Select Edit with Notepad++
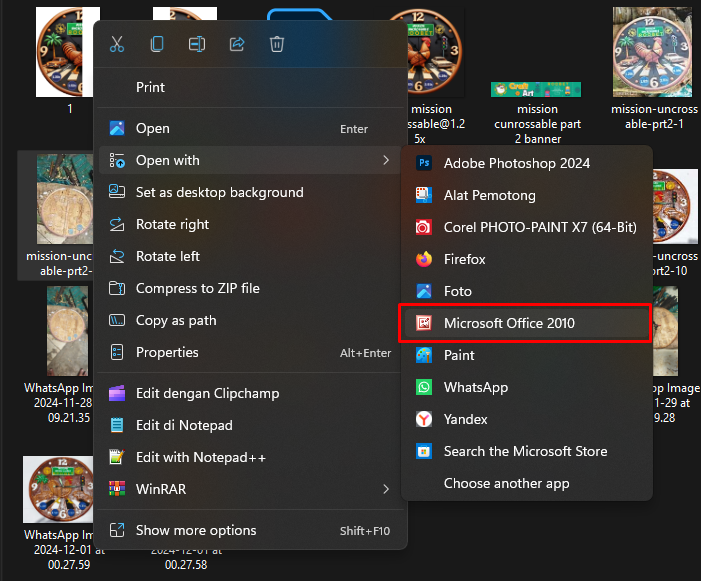 point(250,457)
